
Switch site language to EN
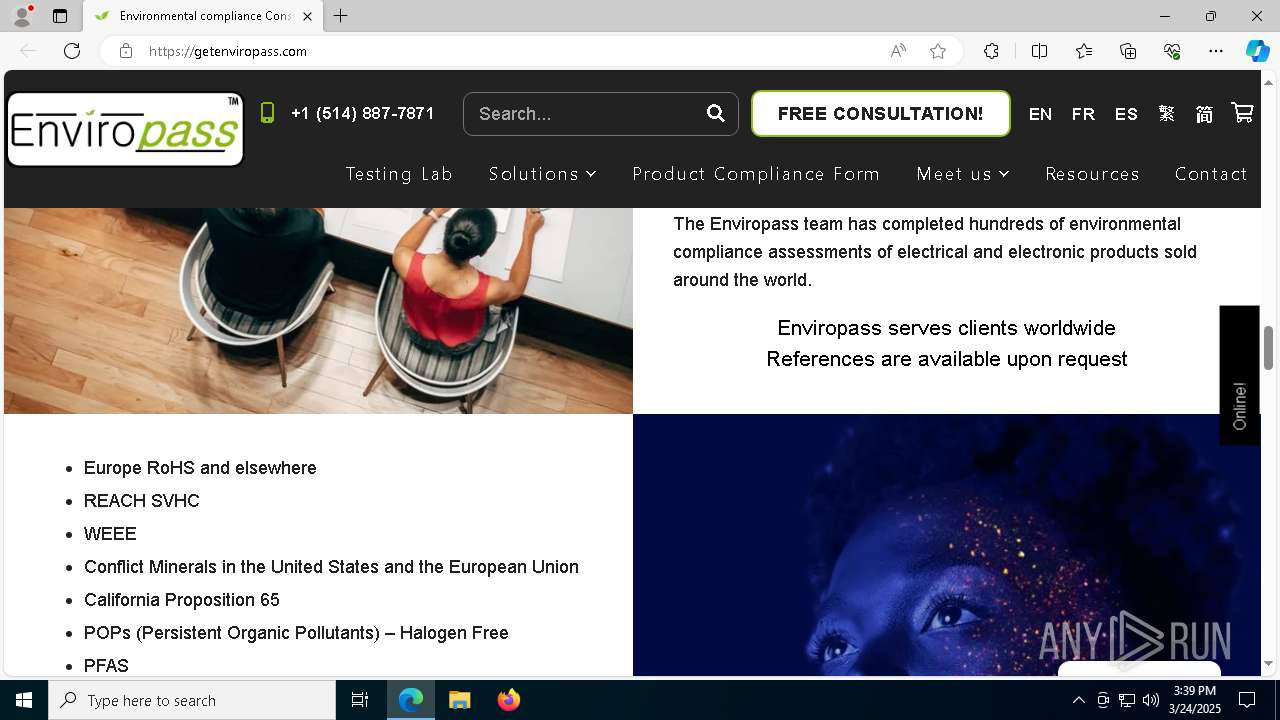point(1040,114)
